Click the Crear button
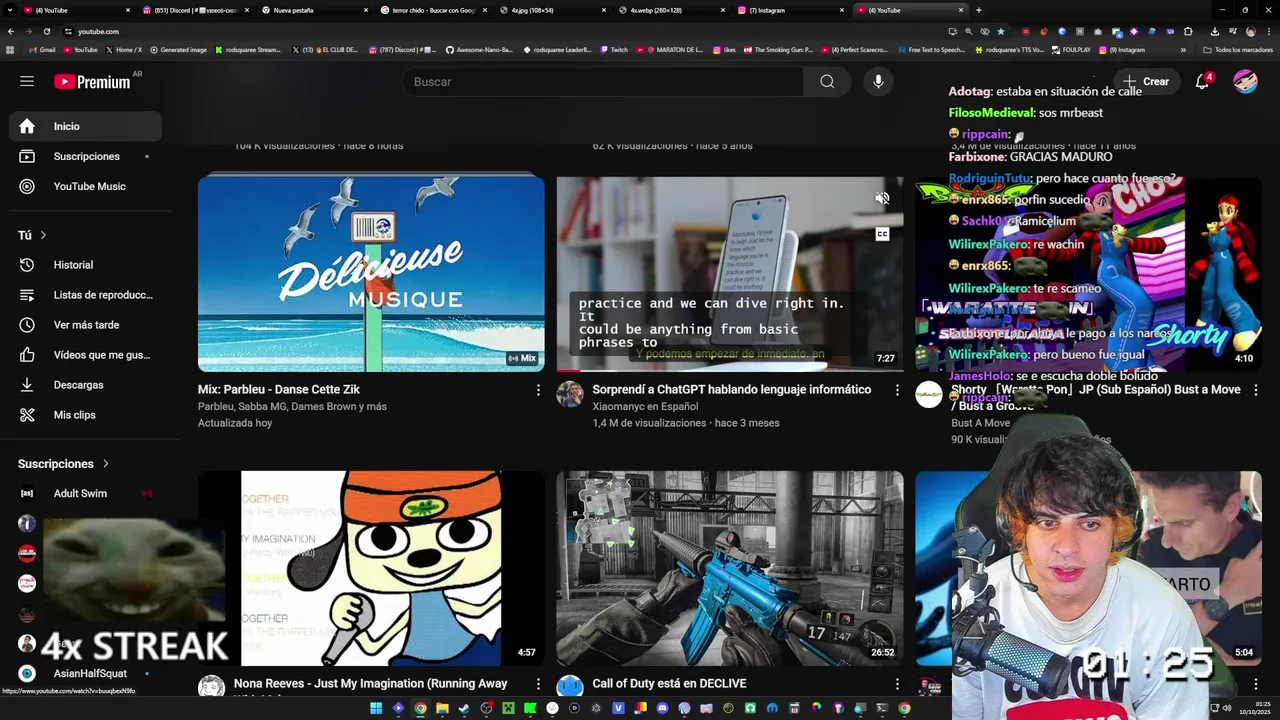1280x720 pixels. coord(1145,82)
